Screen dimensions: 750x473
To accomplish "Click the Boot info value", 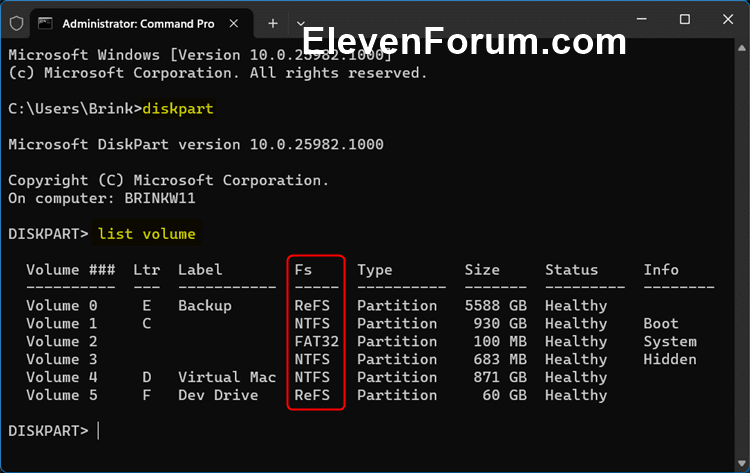I will (661, 323).
